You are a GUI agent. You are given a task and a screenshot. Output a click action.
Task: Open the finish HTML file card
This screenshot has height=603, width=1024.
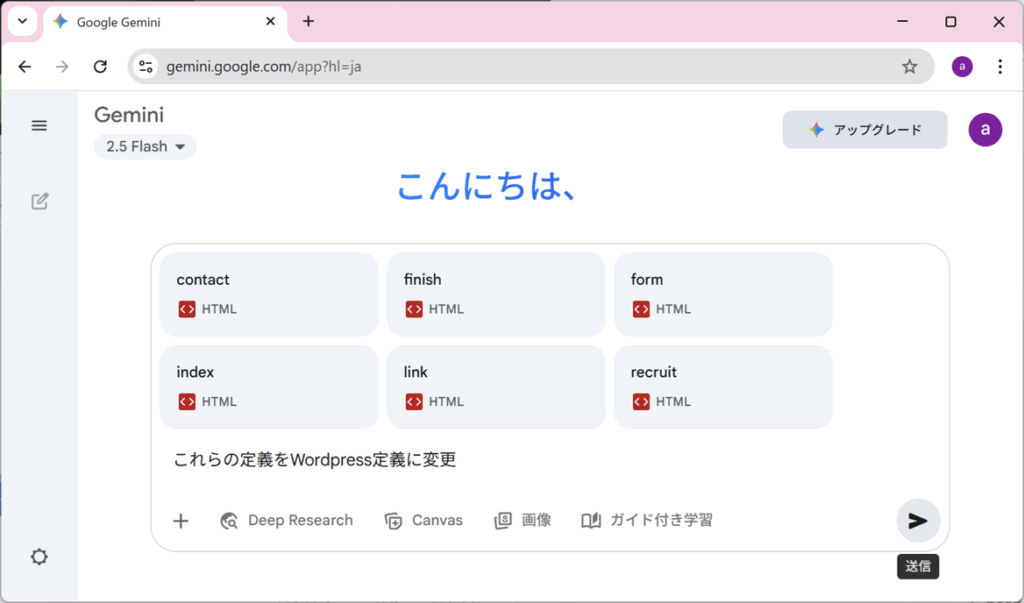[496, 295]
